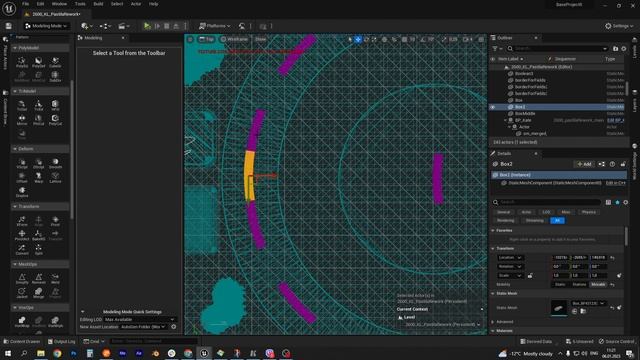Open the Settings button in toolbar

click(x=619, y=26)
